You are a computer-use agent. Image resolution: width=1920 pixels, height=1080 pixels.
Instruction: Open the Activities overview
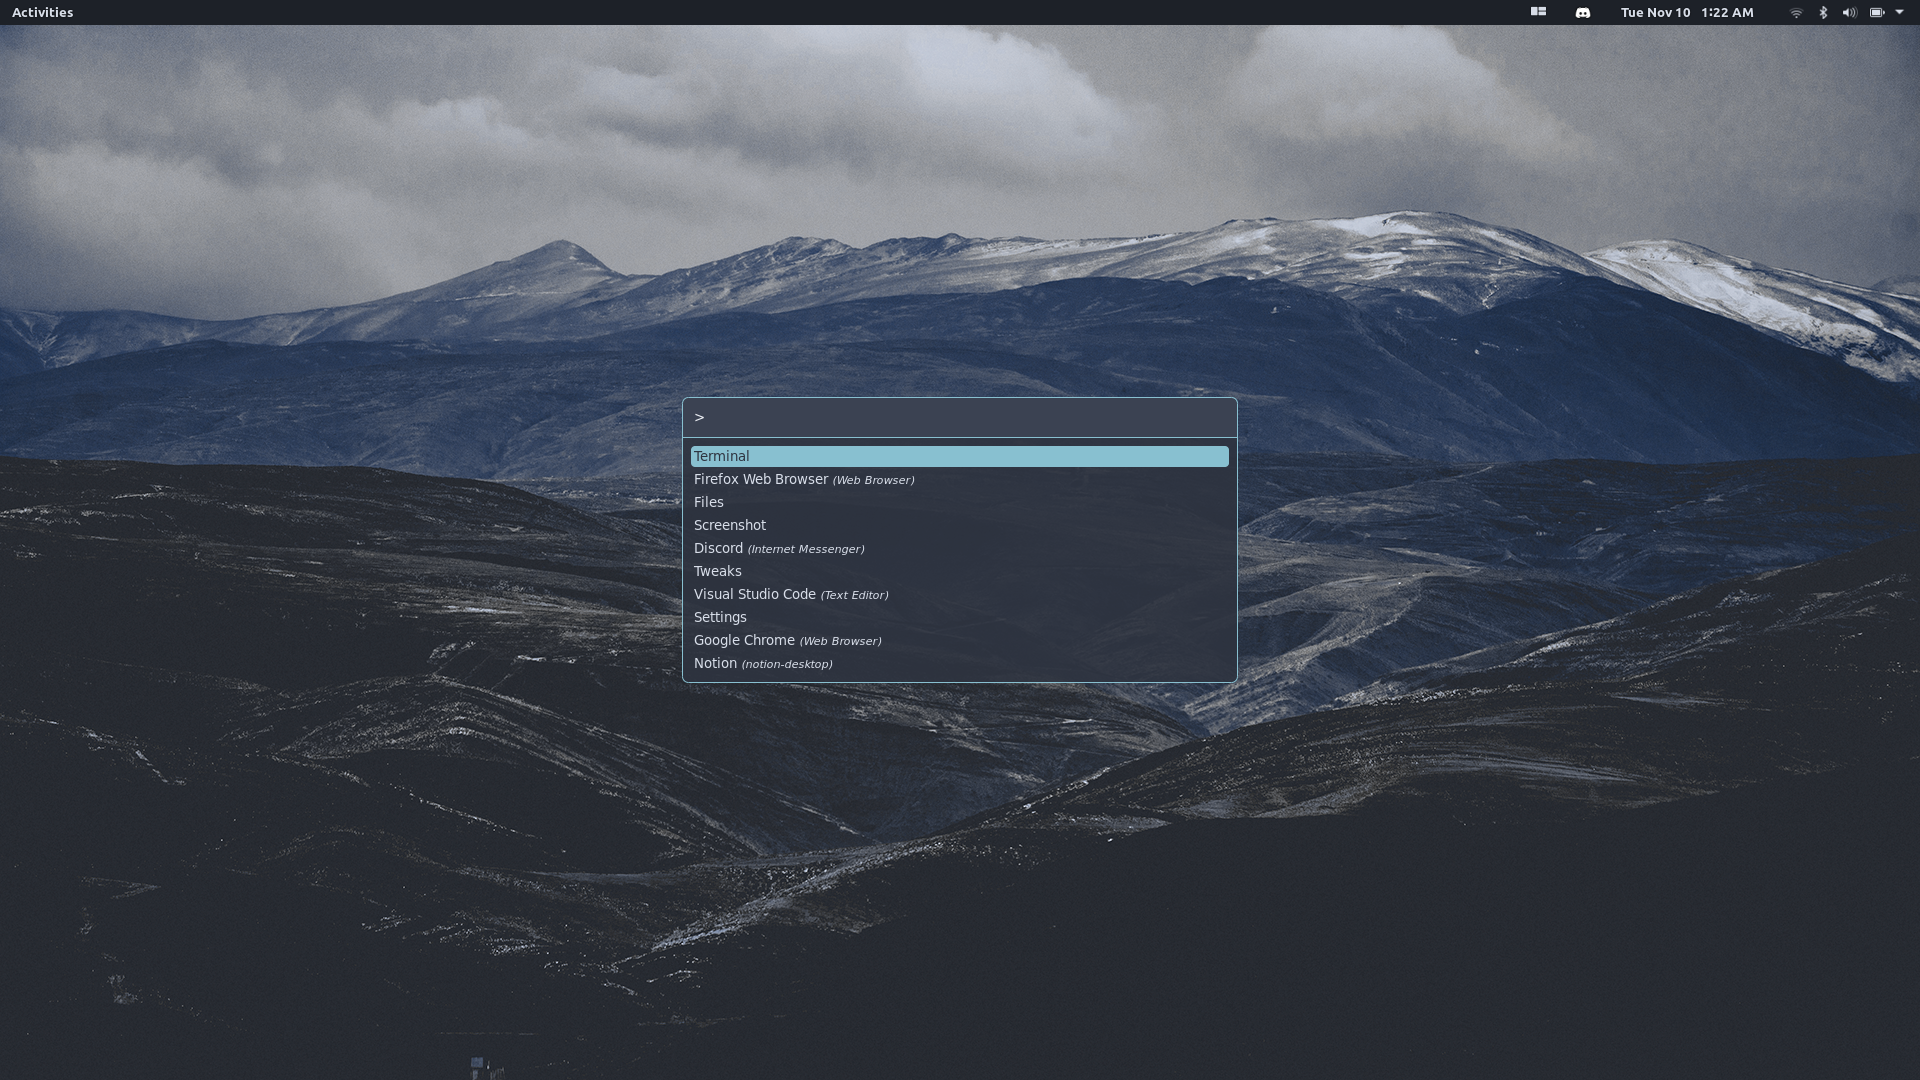pyautogui.click(x=42, y=12)
